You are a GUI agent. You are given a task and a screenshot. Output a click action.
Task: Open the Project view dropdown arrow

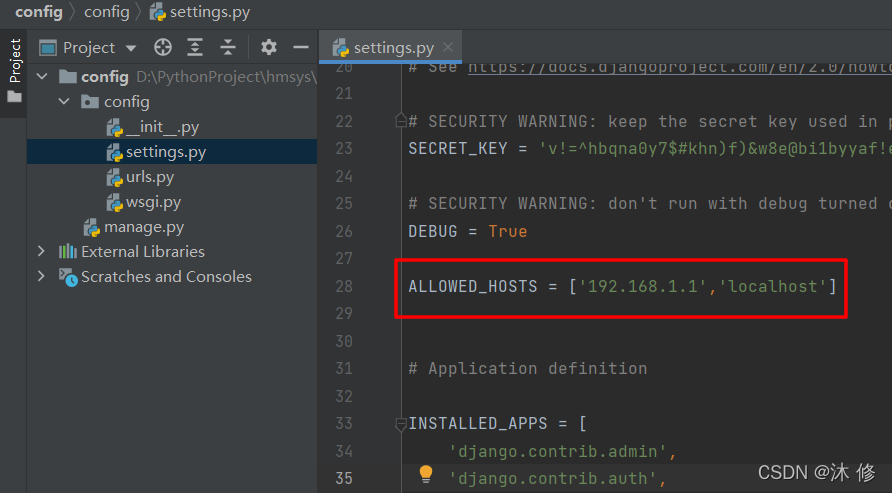[x=131, y=48]
